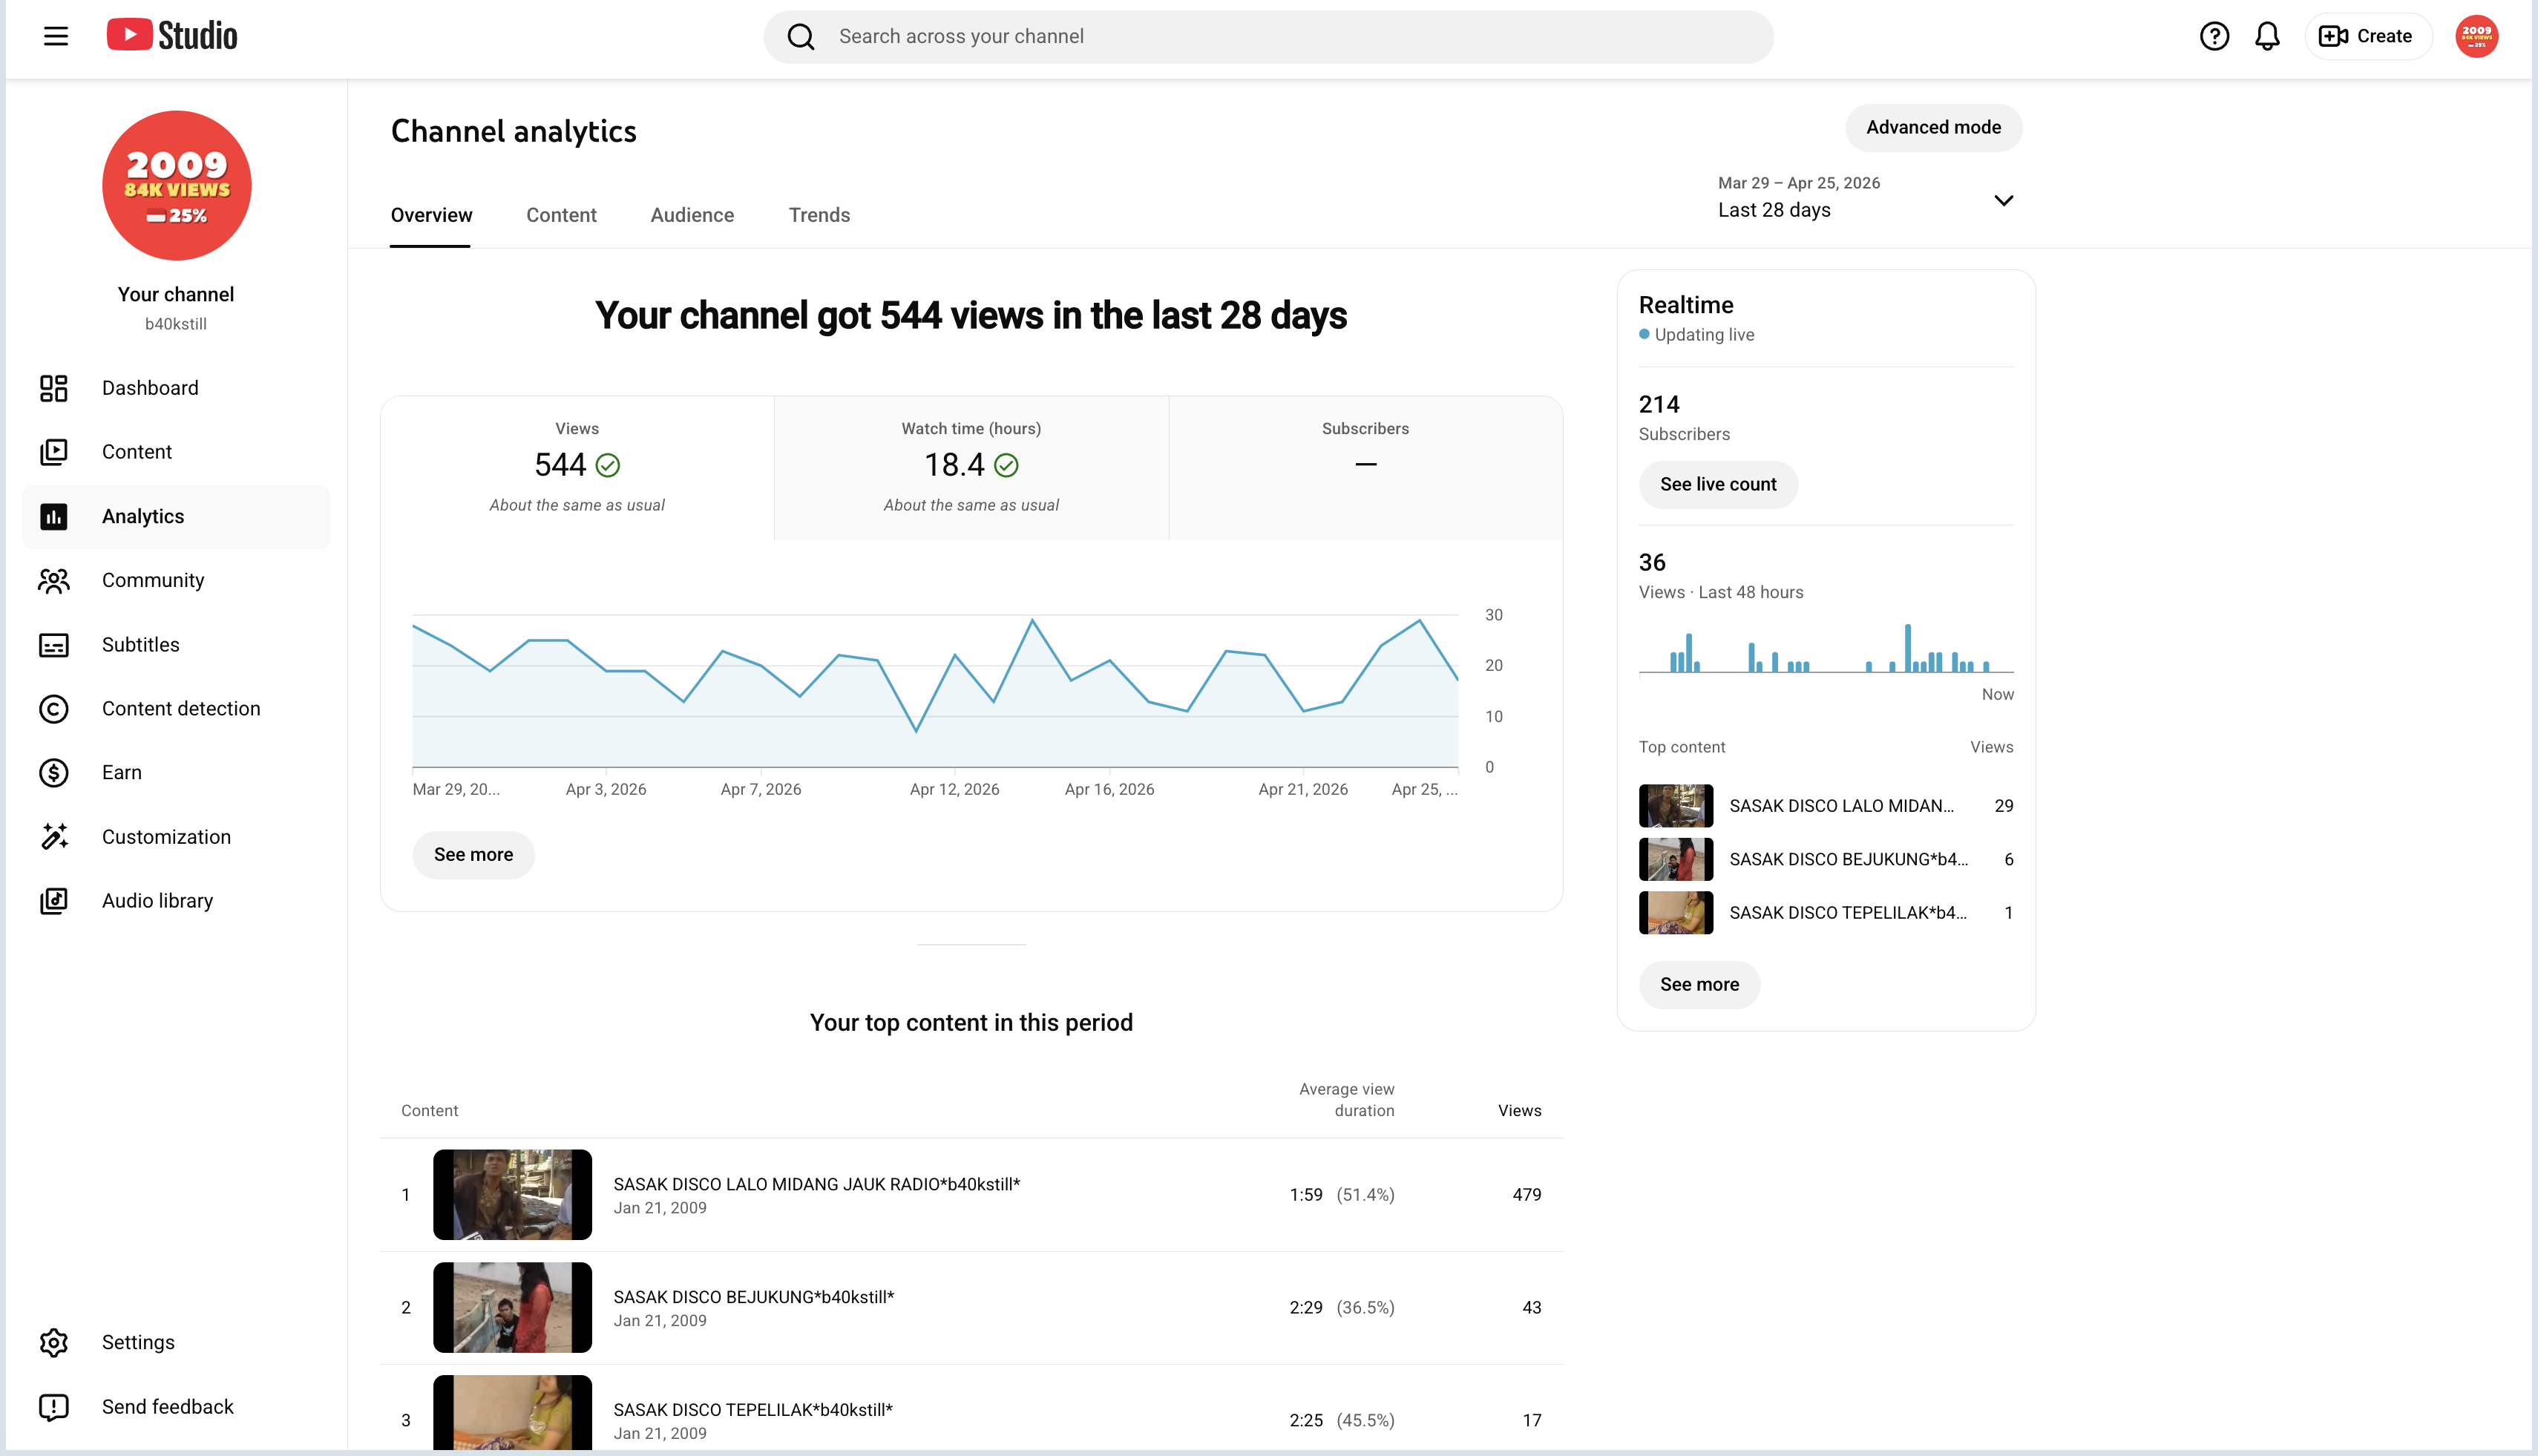
Task: Select the Subscribers metric card
Action: [x=1365, y=468]
